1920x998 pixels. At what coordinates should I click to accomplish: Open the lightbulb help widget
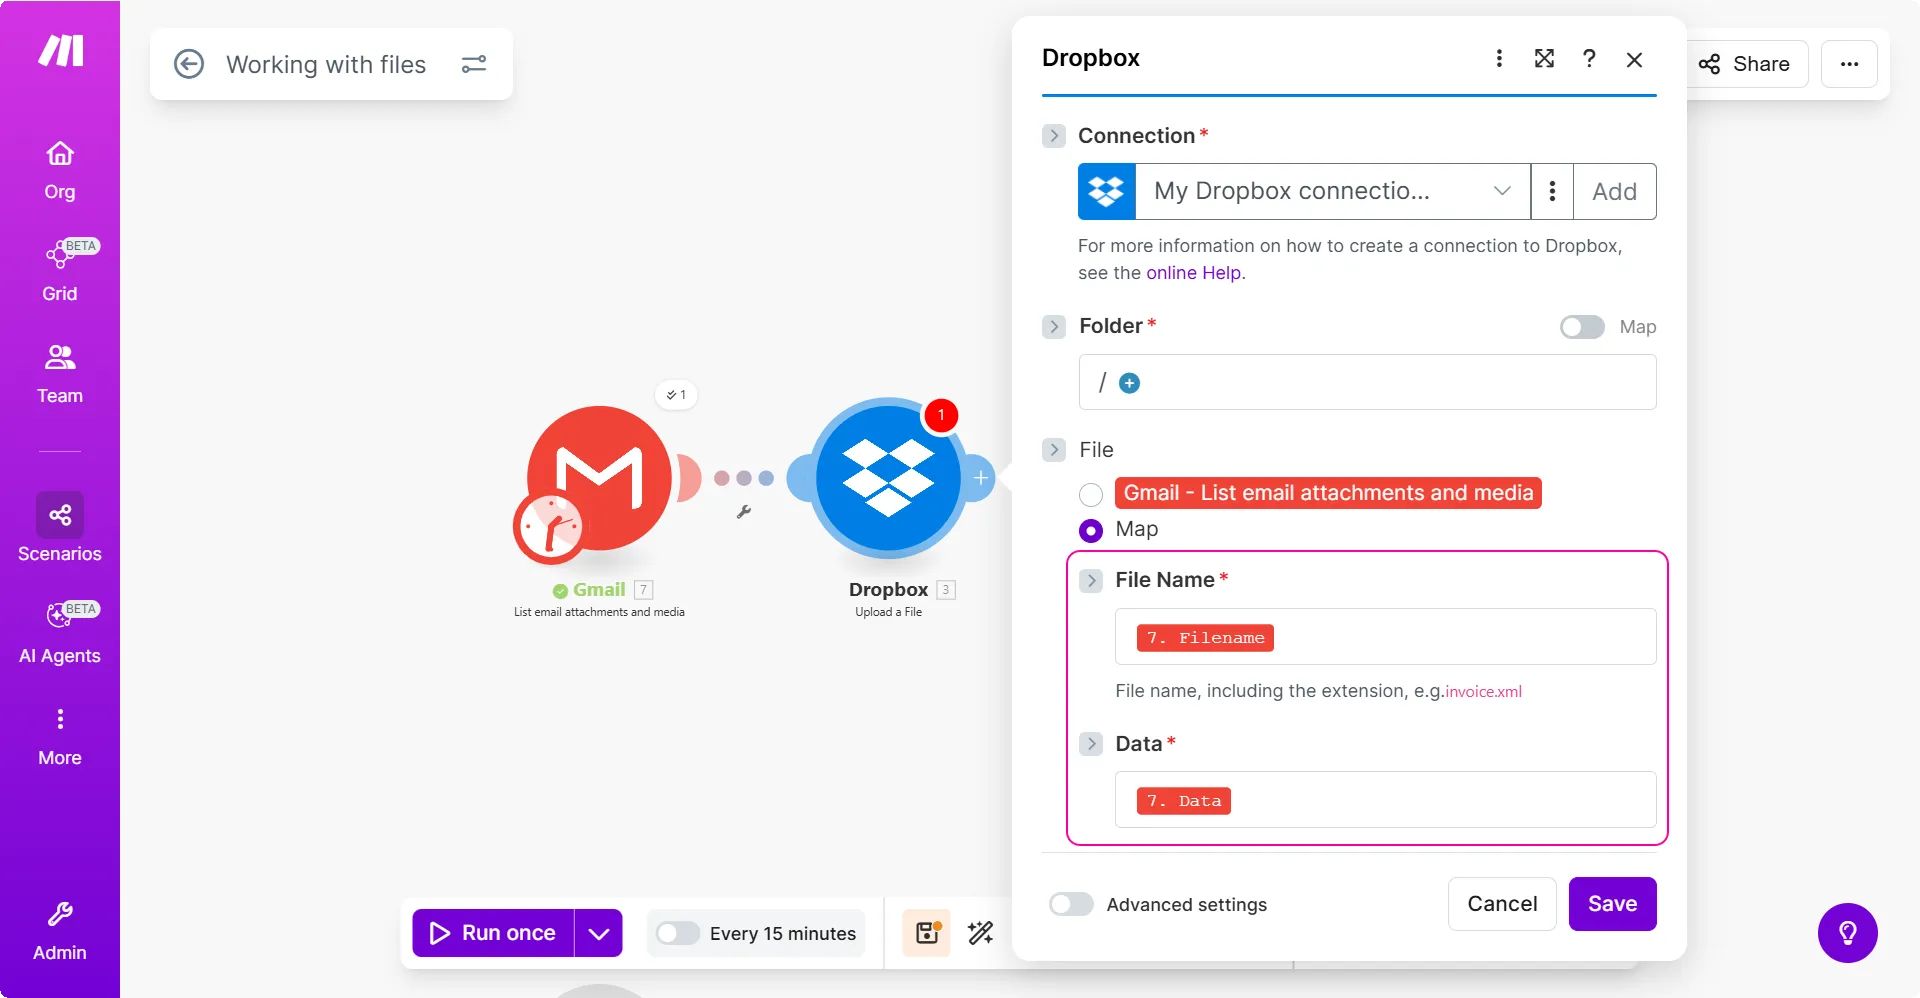click(x=1848, y=933)
